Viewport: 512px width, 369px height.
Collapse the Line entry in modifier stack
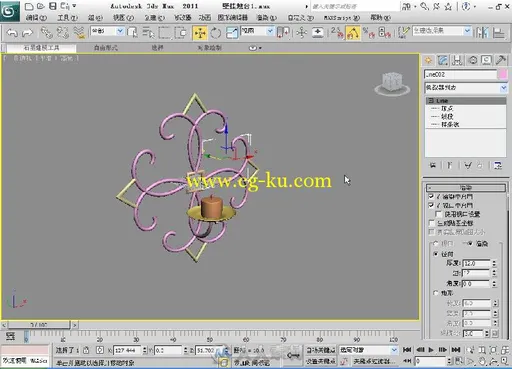click(431, 100)
